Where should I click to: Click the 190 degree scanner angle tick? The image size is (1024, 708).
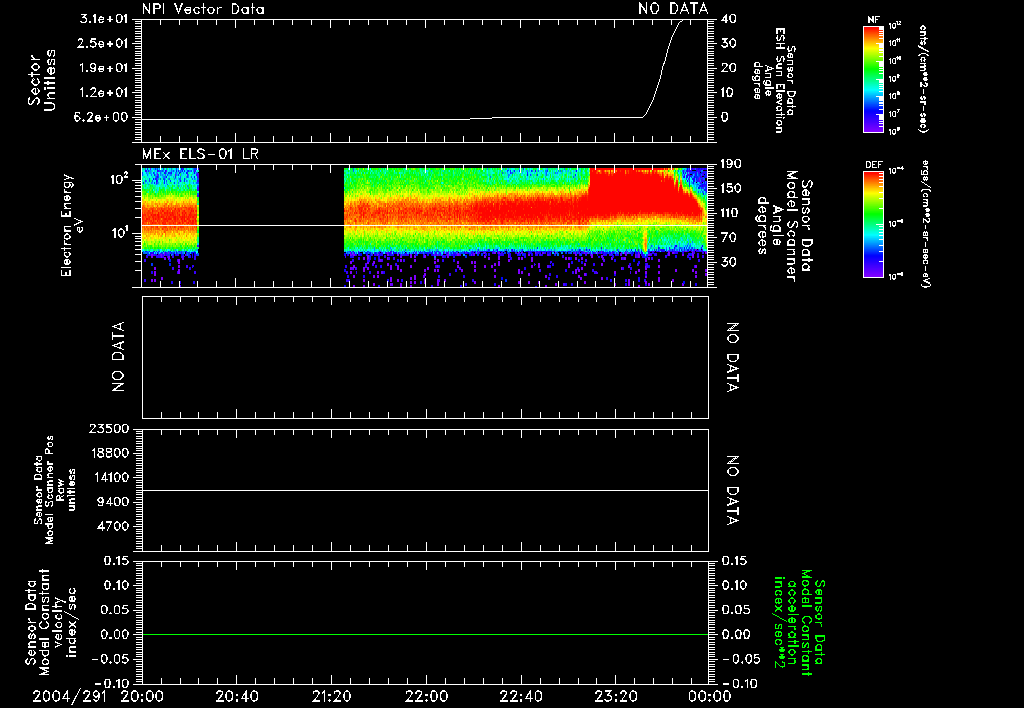pos(731,164)
